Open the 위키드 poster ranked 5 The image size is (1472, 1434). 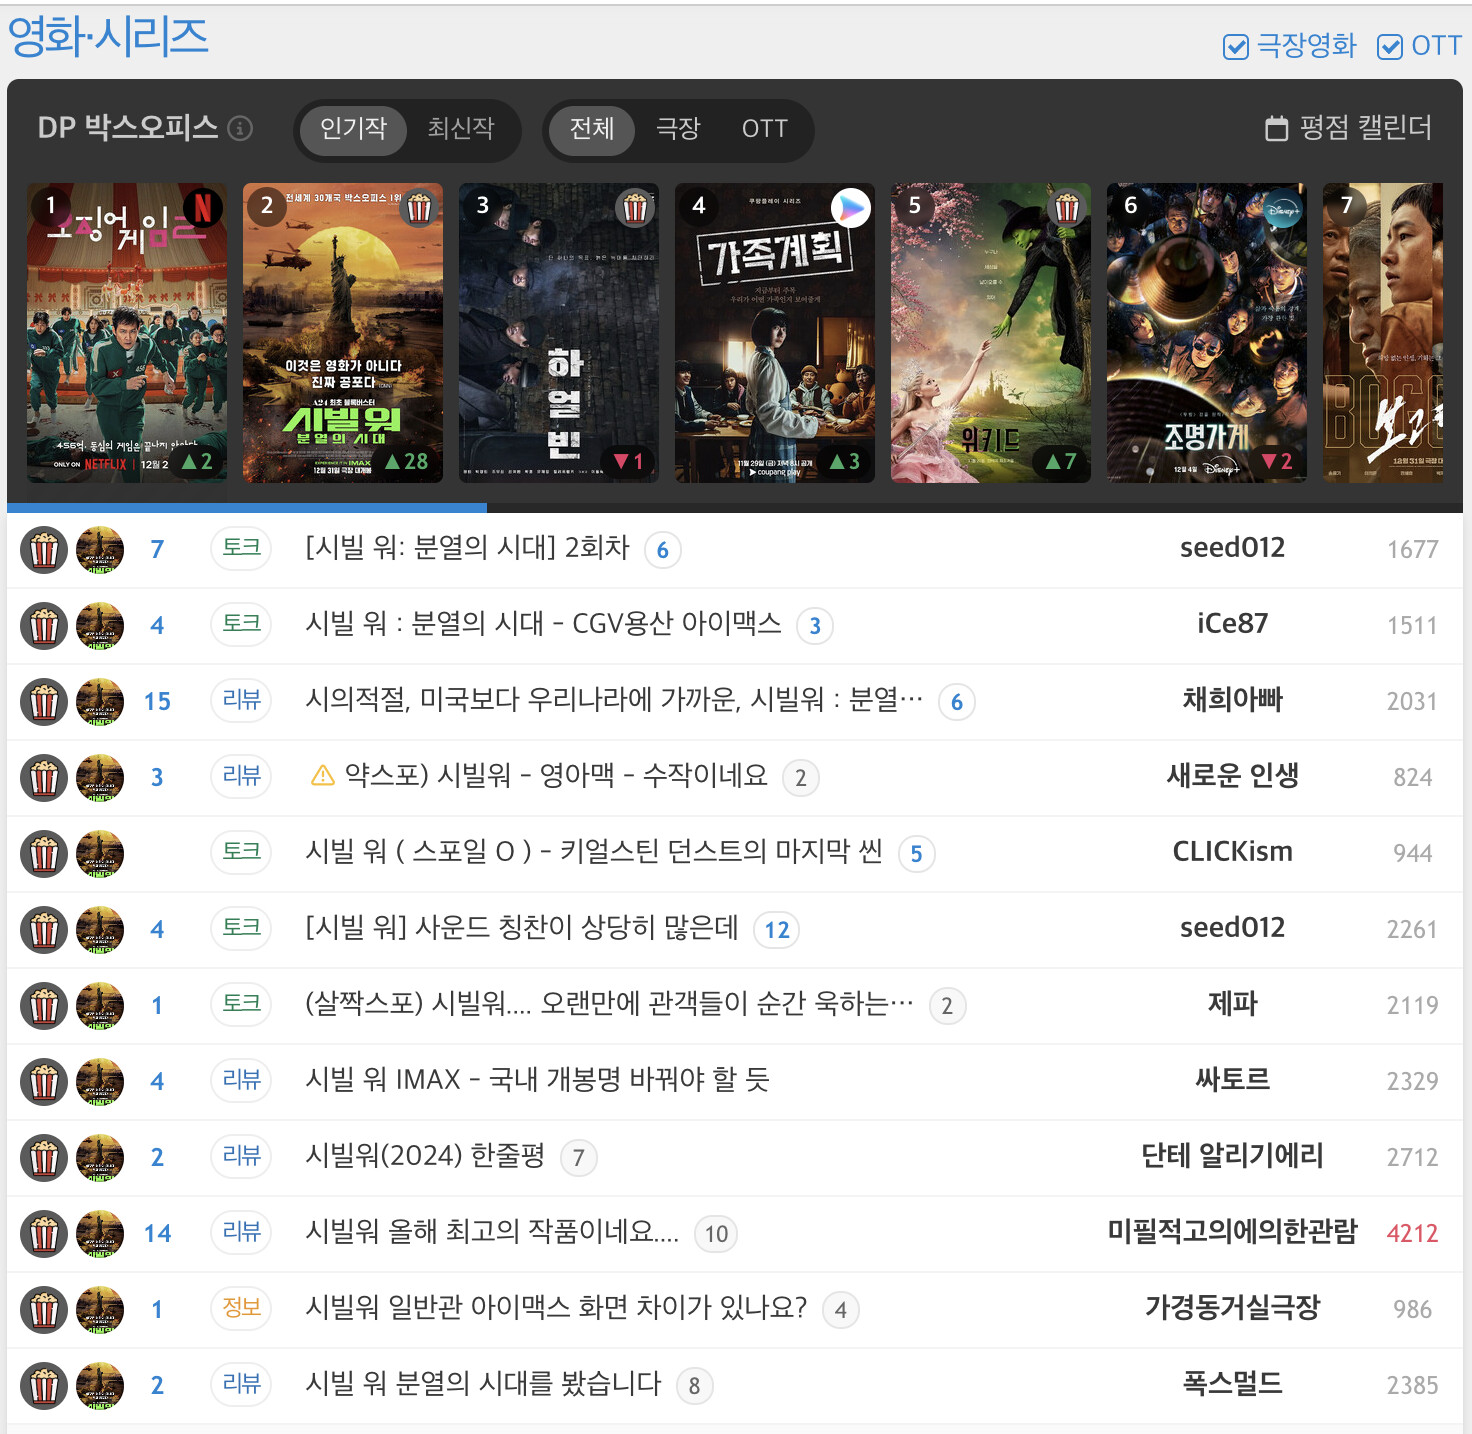point(991,333)
